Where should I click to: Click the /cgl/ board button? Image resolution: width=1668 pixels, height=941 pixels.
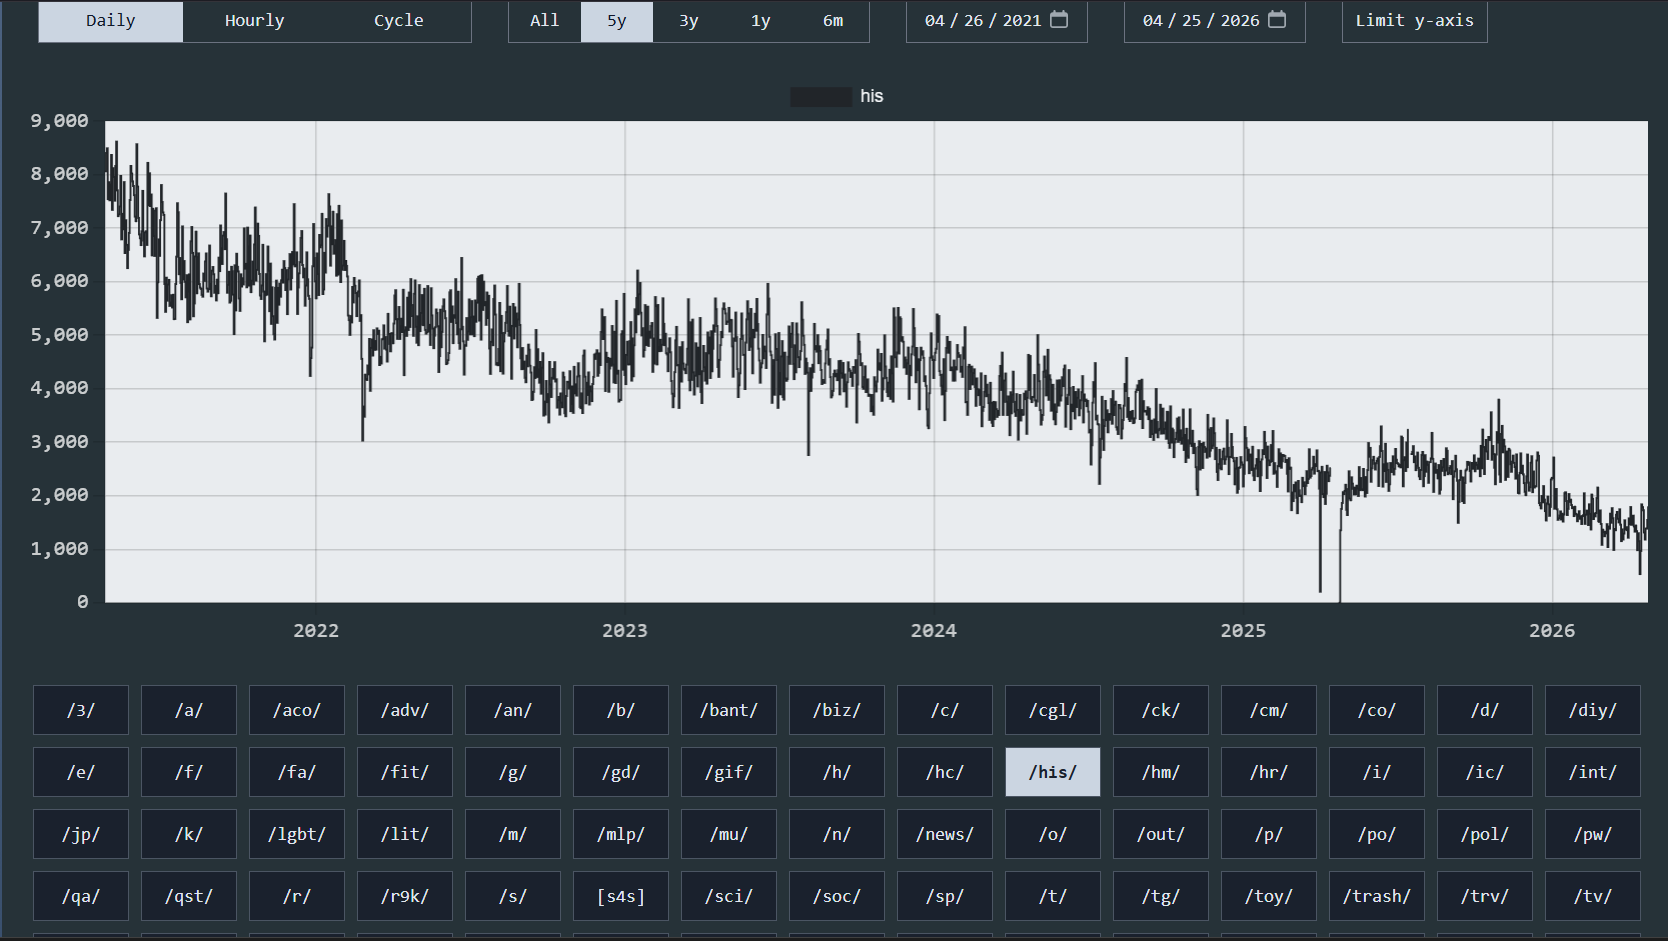click(x=1053, y=710)
